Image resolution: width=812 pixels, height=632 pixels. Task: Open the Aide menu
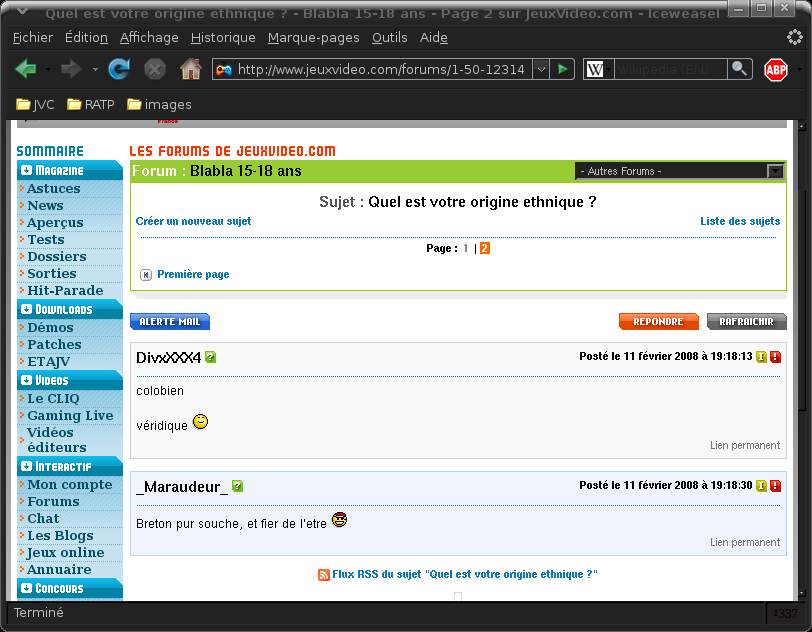[433, 38]
